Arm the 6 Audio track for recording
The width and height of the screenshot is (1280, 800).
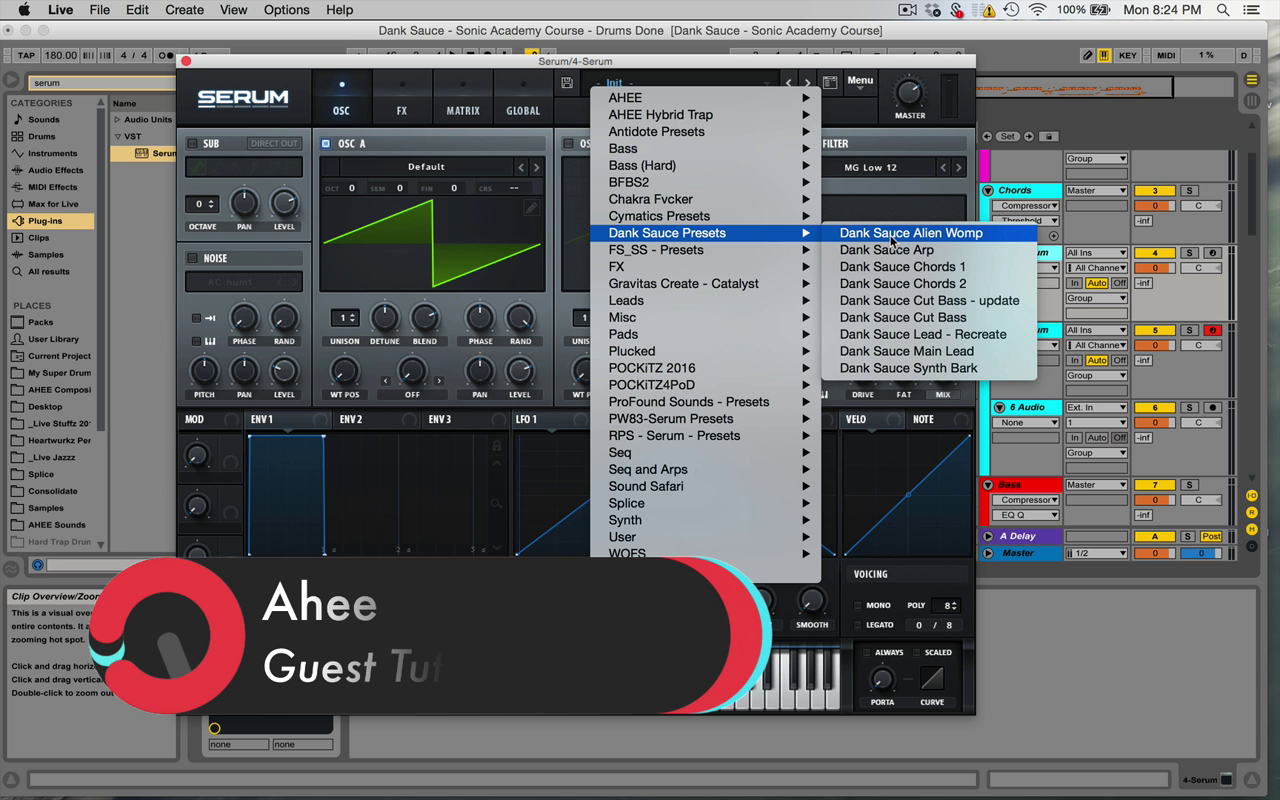[1213, 408]
